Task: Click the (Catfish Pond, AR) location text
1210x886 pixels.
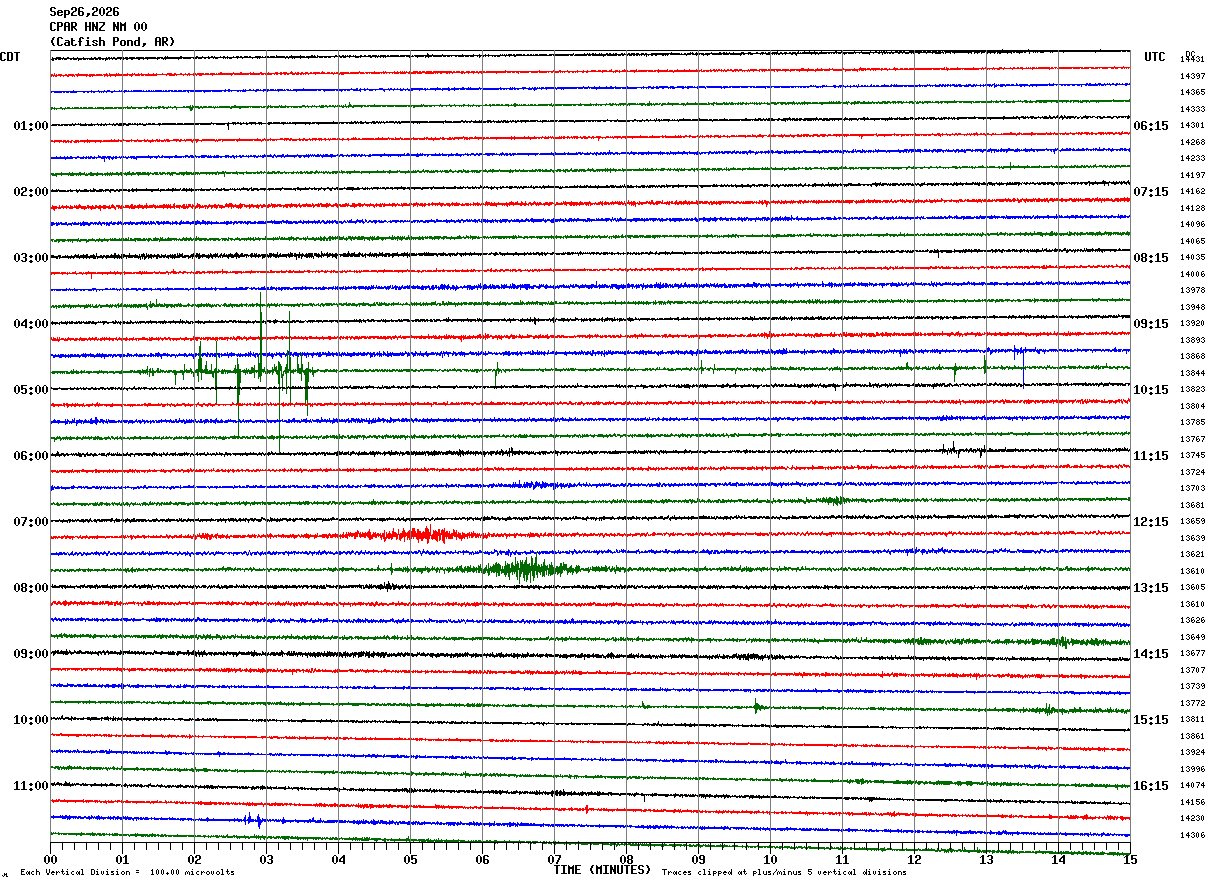Action: coord(112,42)
